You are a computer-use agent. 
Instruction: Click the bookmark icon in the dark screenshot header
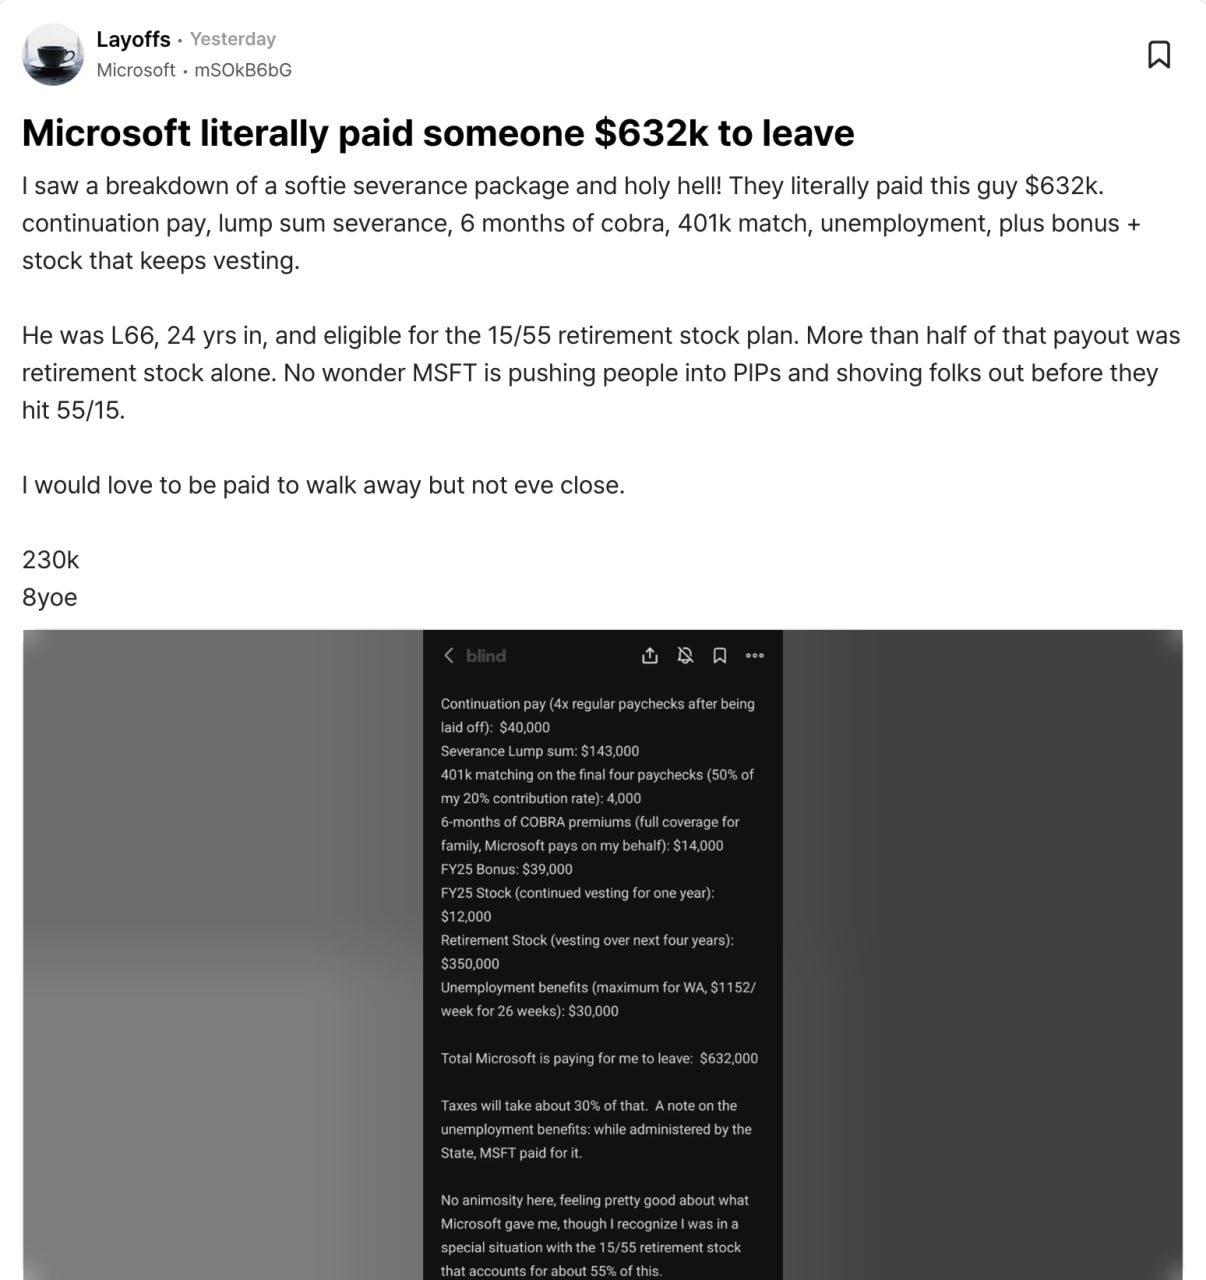tap(719, 656)
